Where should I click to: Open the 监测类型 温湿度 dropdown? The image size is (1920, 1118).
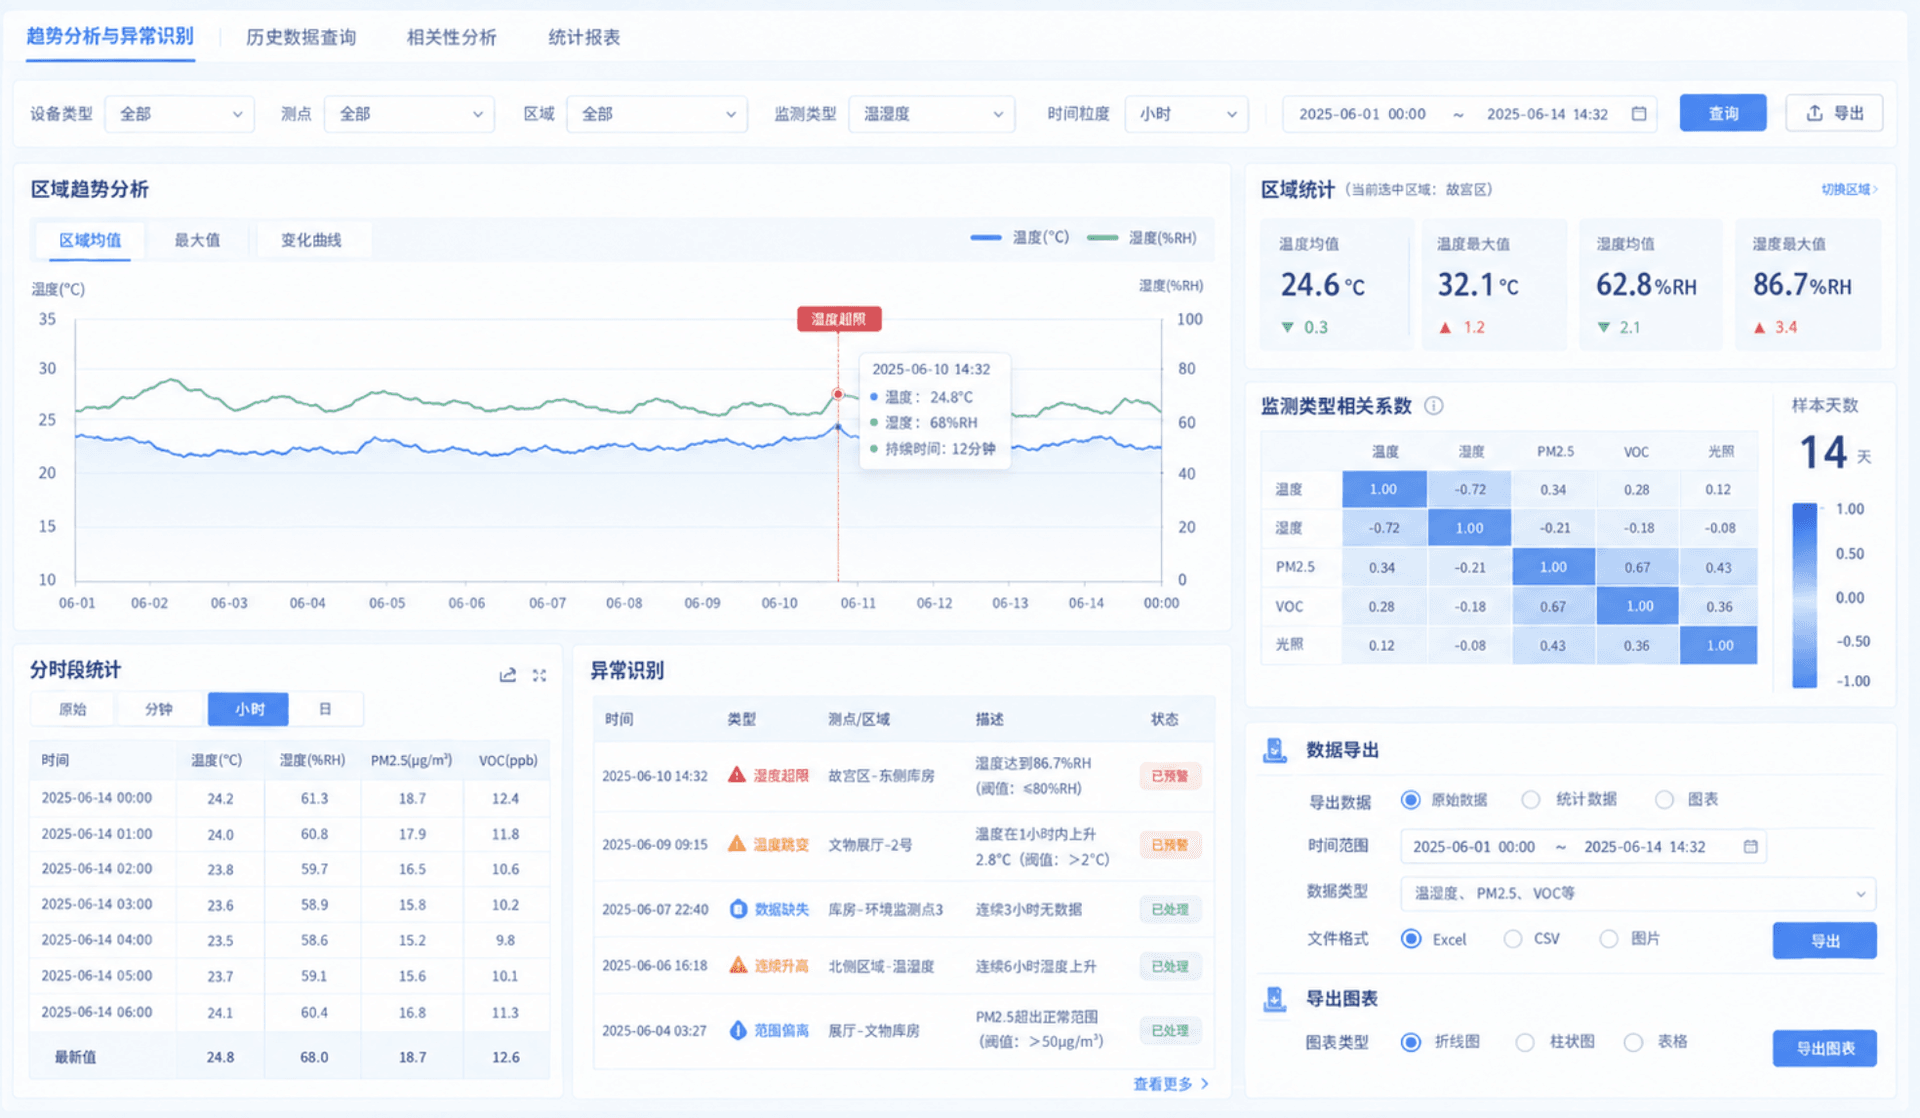[x=932, y=114]
